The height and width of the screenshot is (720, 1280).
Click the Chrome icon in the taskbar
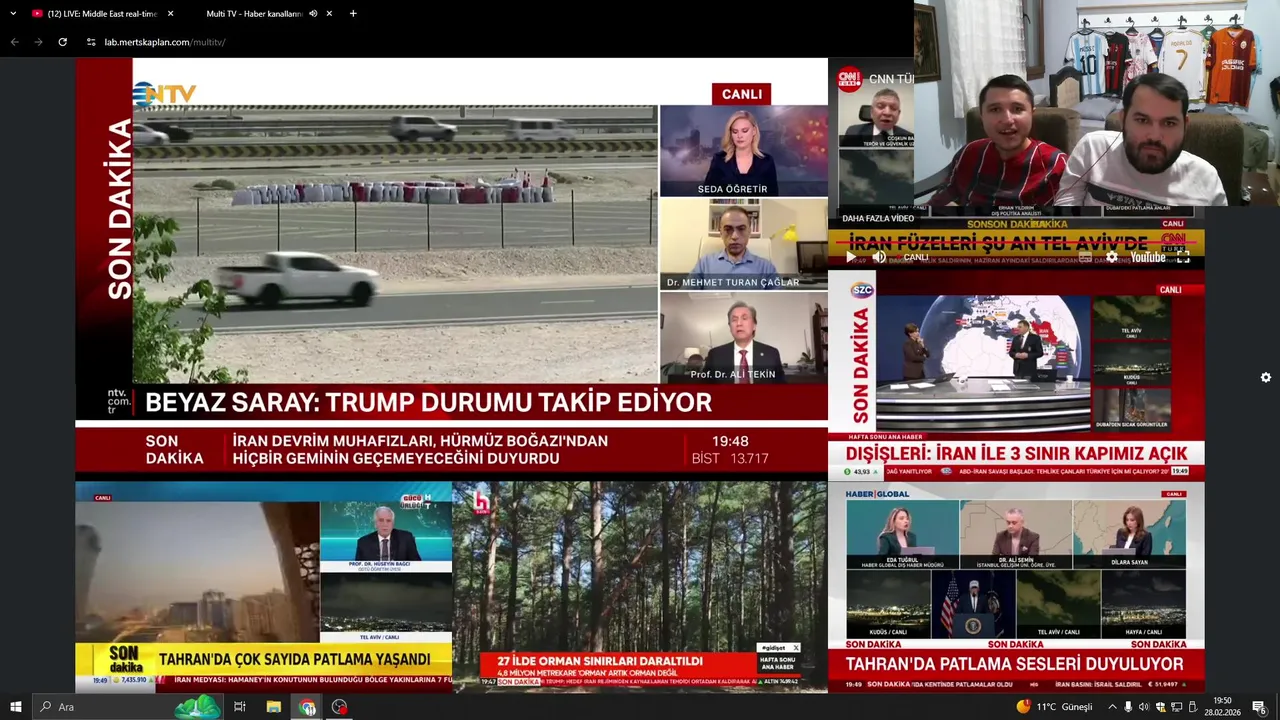(x=307, y=707)
